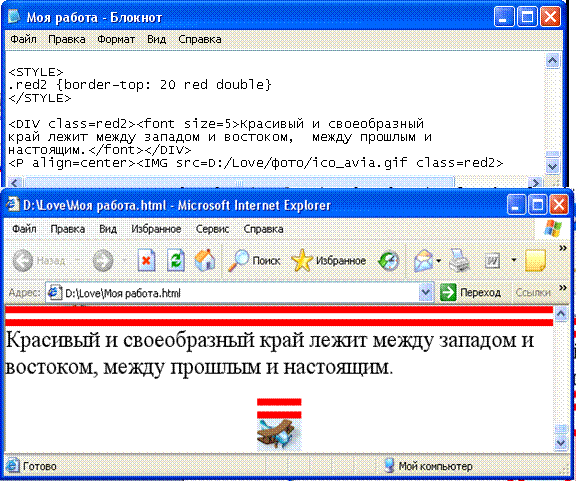Click Notepad horizontal scrollbar thumb
The image size is (576, 481).
click(240, 182)
